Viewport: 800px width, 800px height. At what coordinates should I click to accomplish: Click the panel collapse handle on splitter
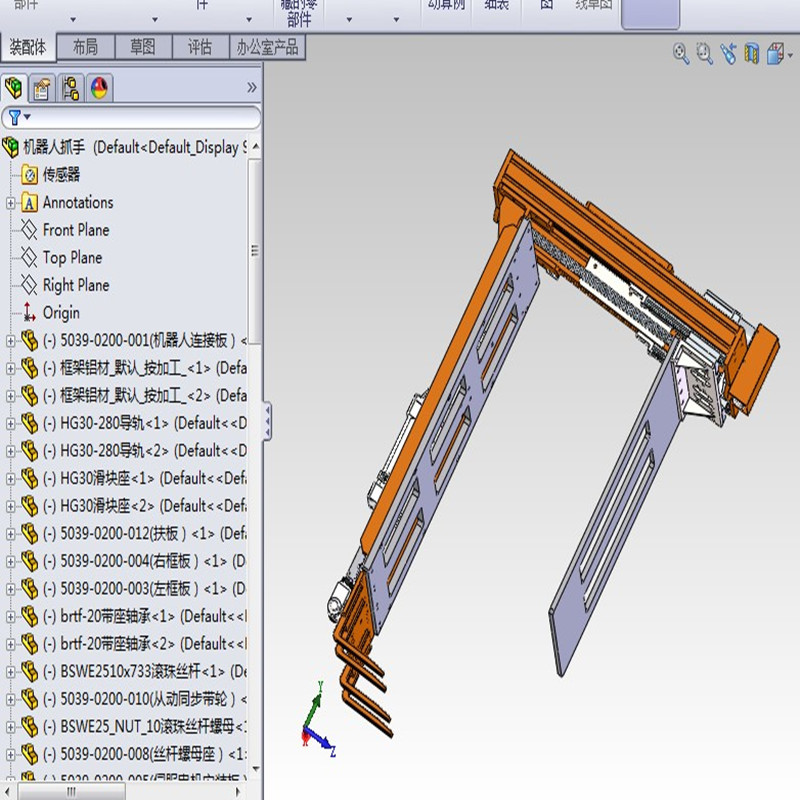[267, 421]
